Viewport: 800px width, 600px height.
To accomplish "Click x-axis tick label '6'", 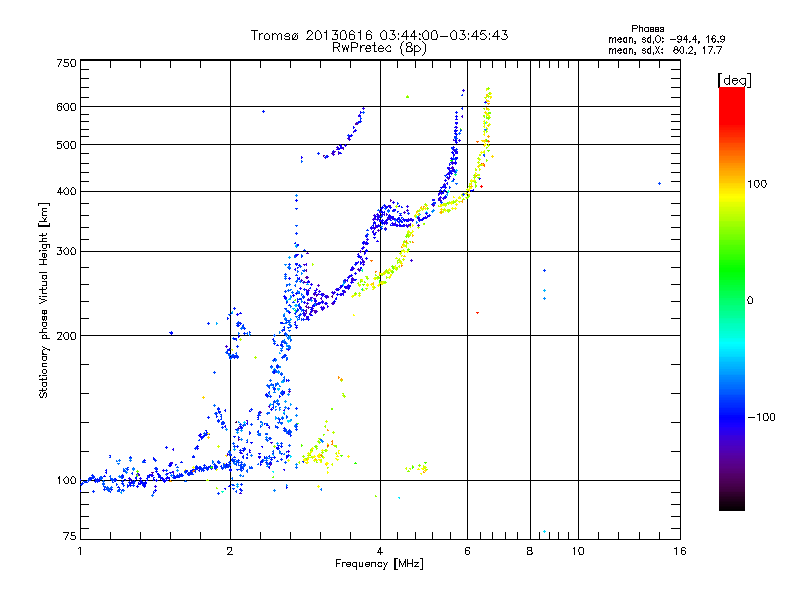I will coord(467,551).
